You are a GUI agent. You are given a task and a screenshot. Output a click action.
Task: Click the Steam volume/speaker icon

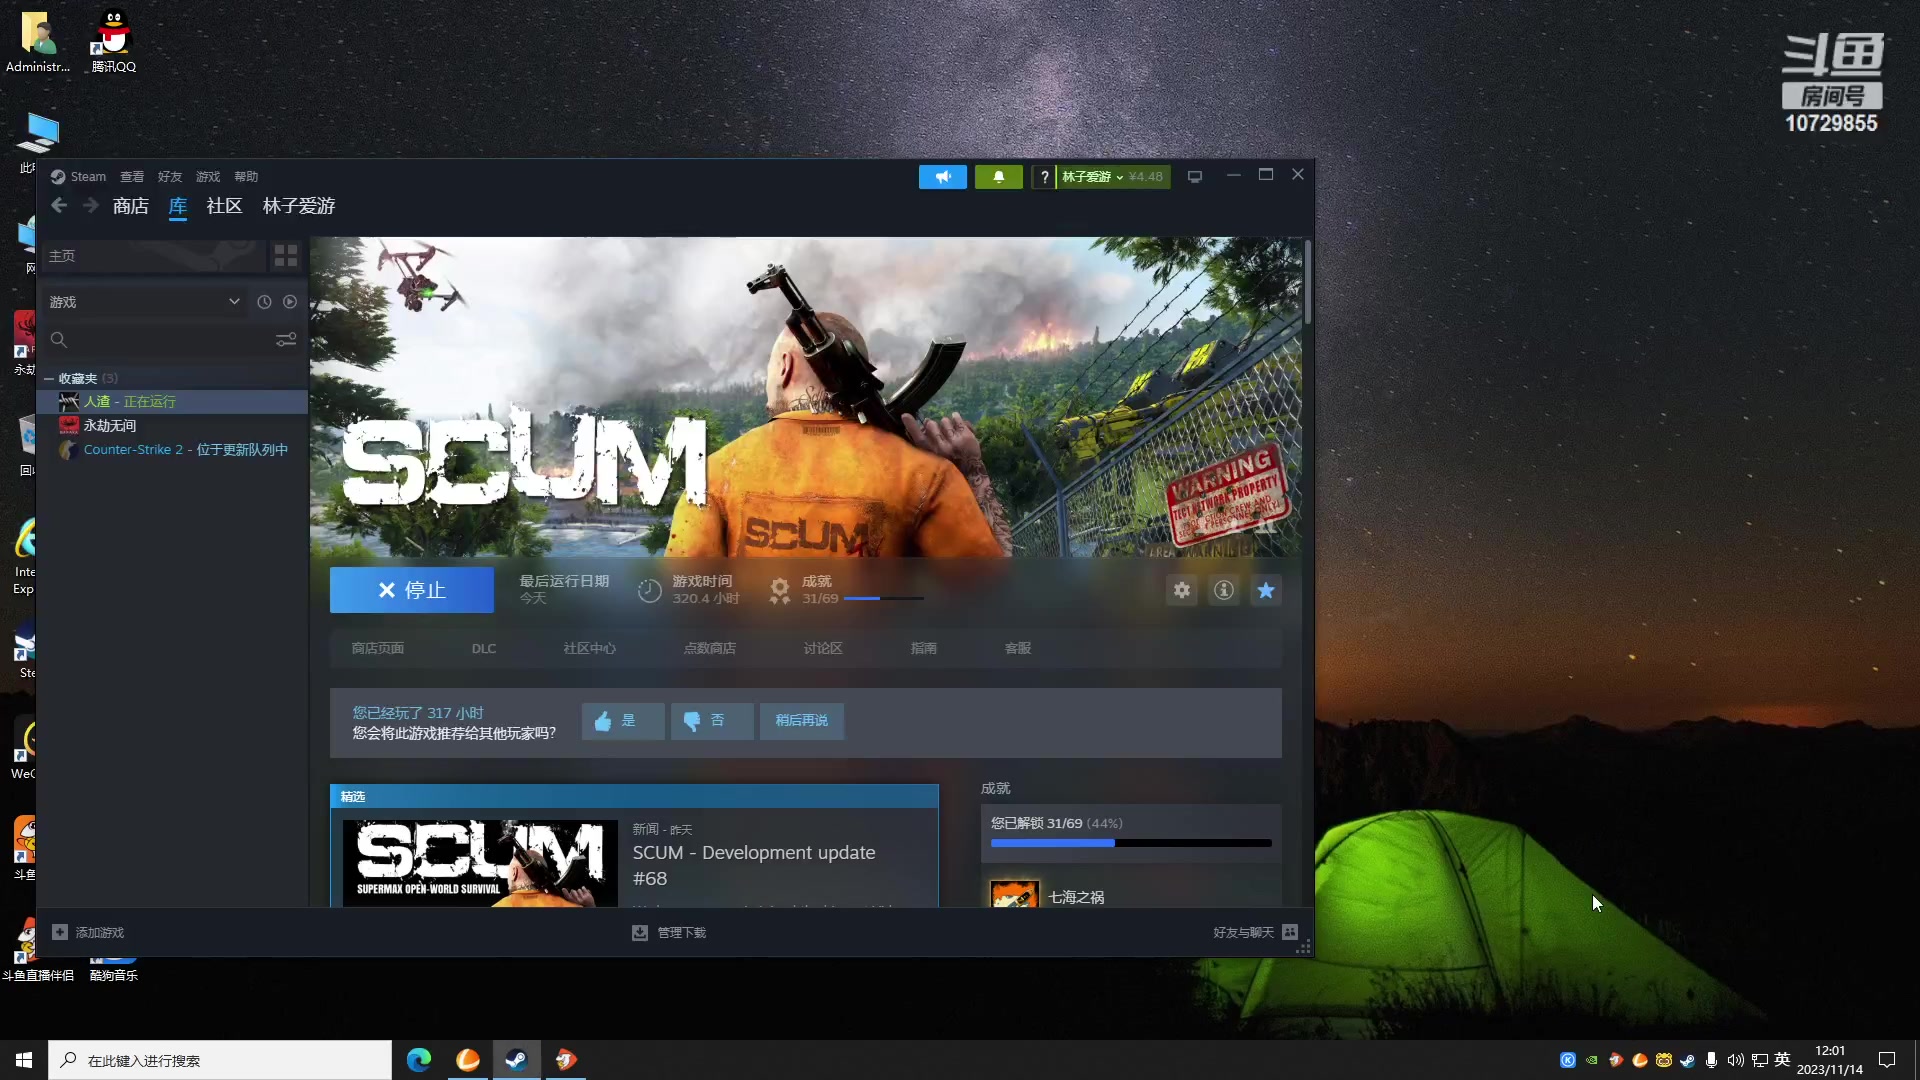[x=943, y=175]
